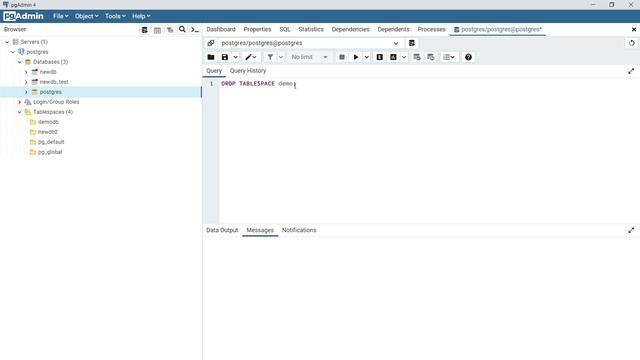Execute the query with play button

pyautogui.click(x=356, y=57)
